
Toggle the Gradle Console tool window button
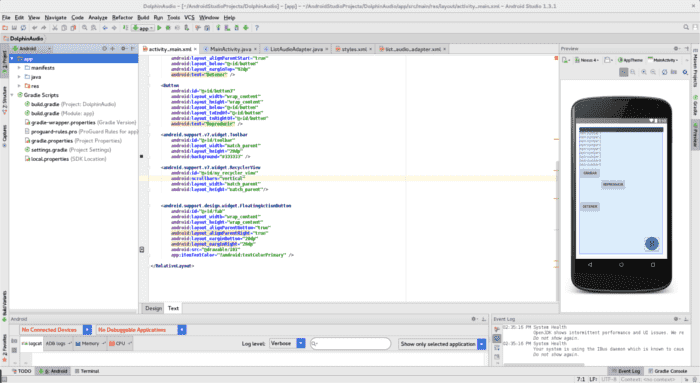[668, 371]
